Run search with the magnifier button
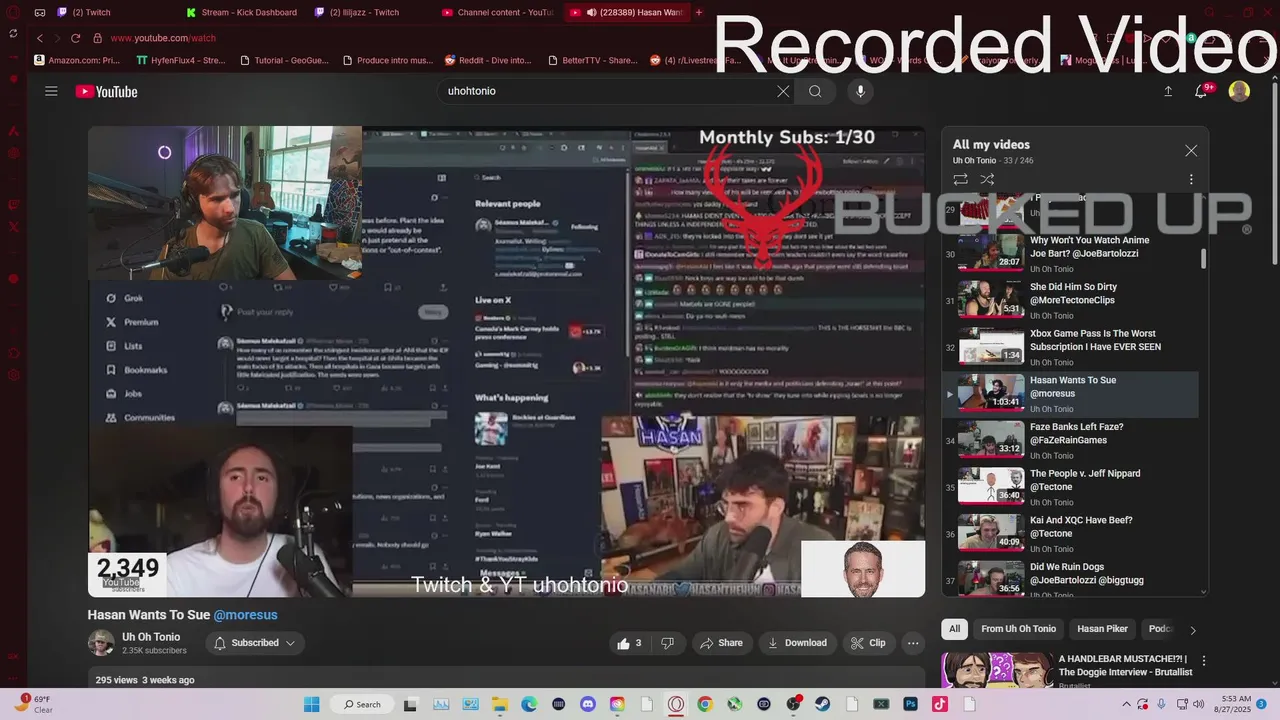This screenshot has width=1280, height=720. click(815, 91)
